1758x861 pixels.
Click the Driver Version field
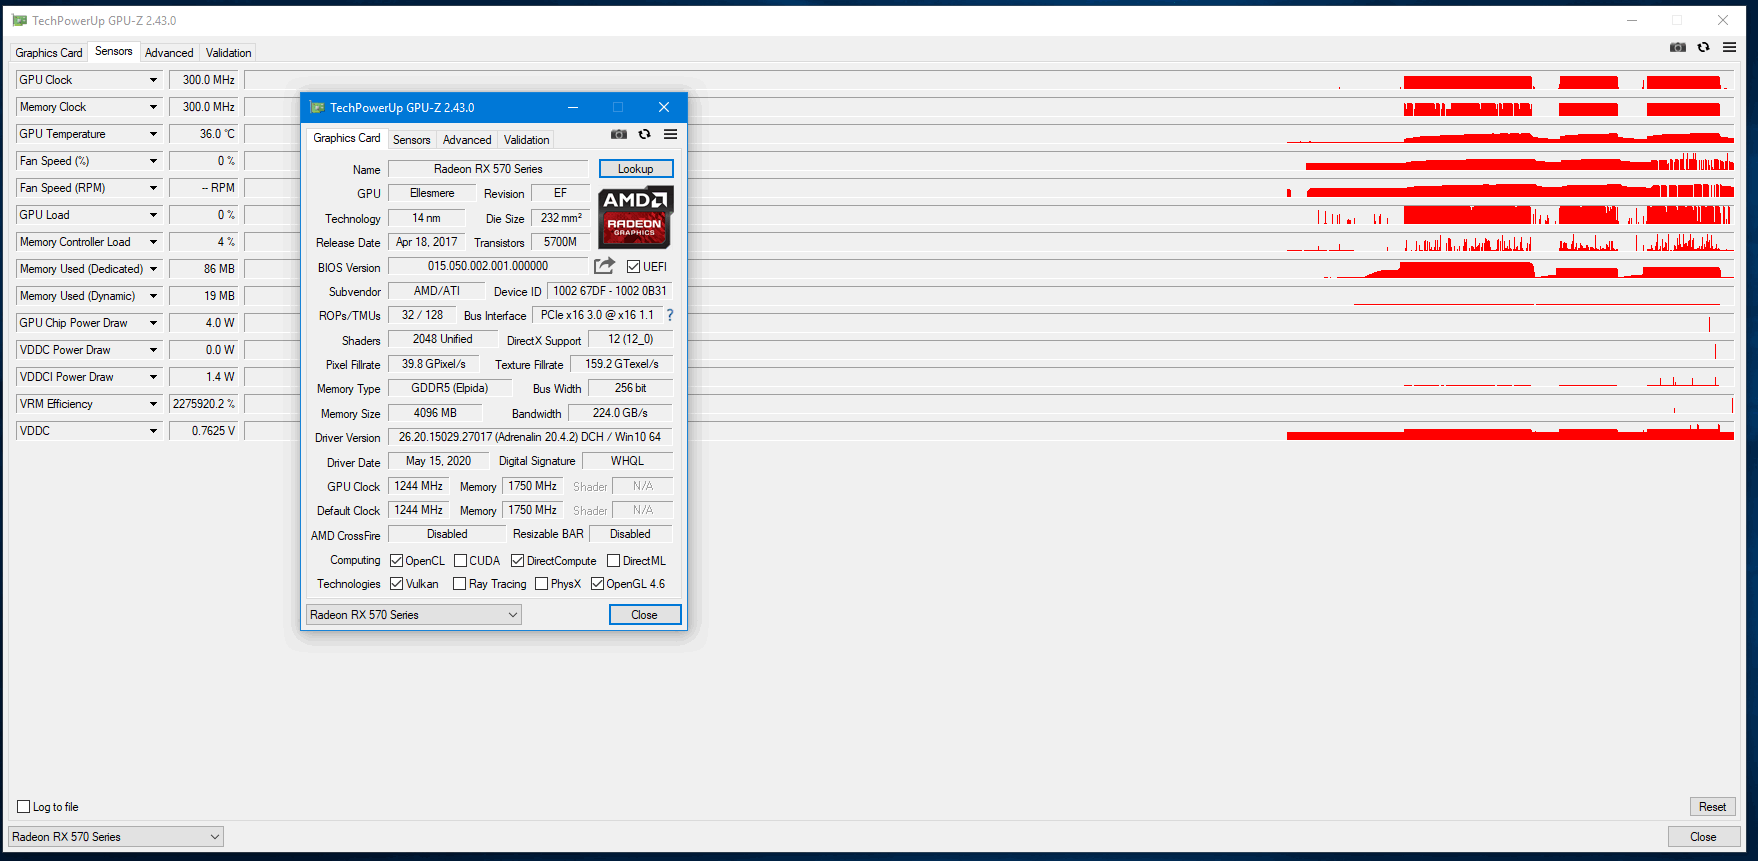click(x=530, y=437)
